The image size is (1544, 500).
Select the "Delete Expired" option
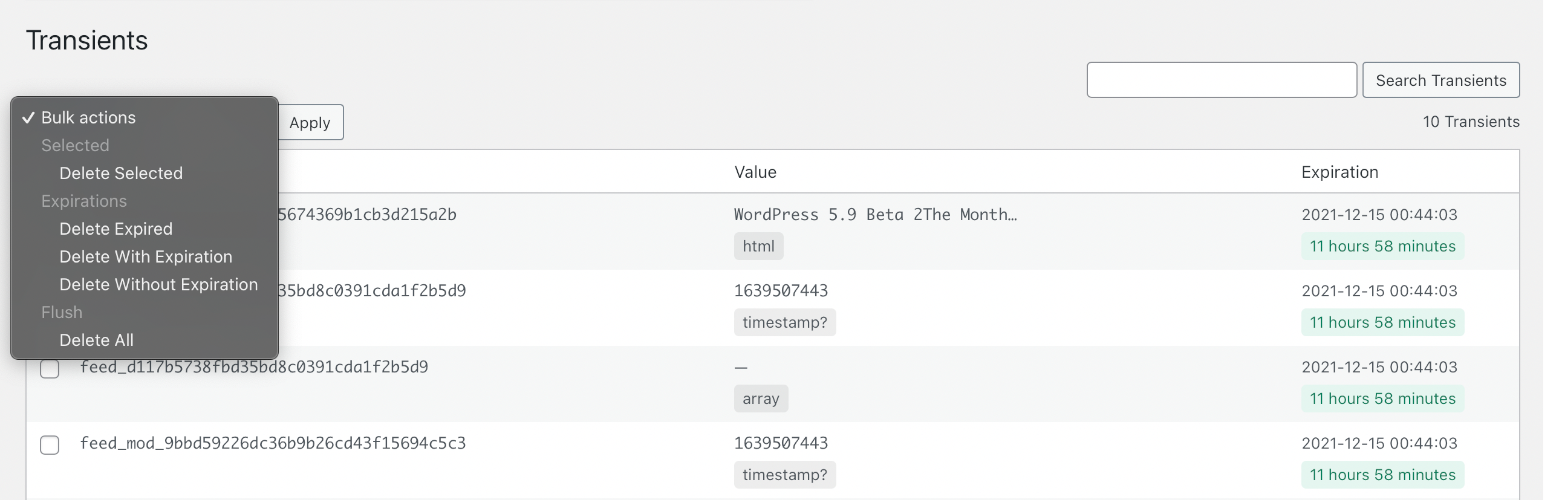point(116,229)
